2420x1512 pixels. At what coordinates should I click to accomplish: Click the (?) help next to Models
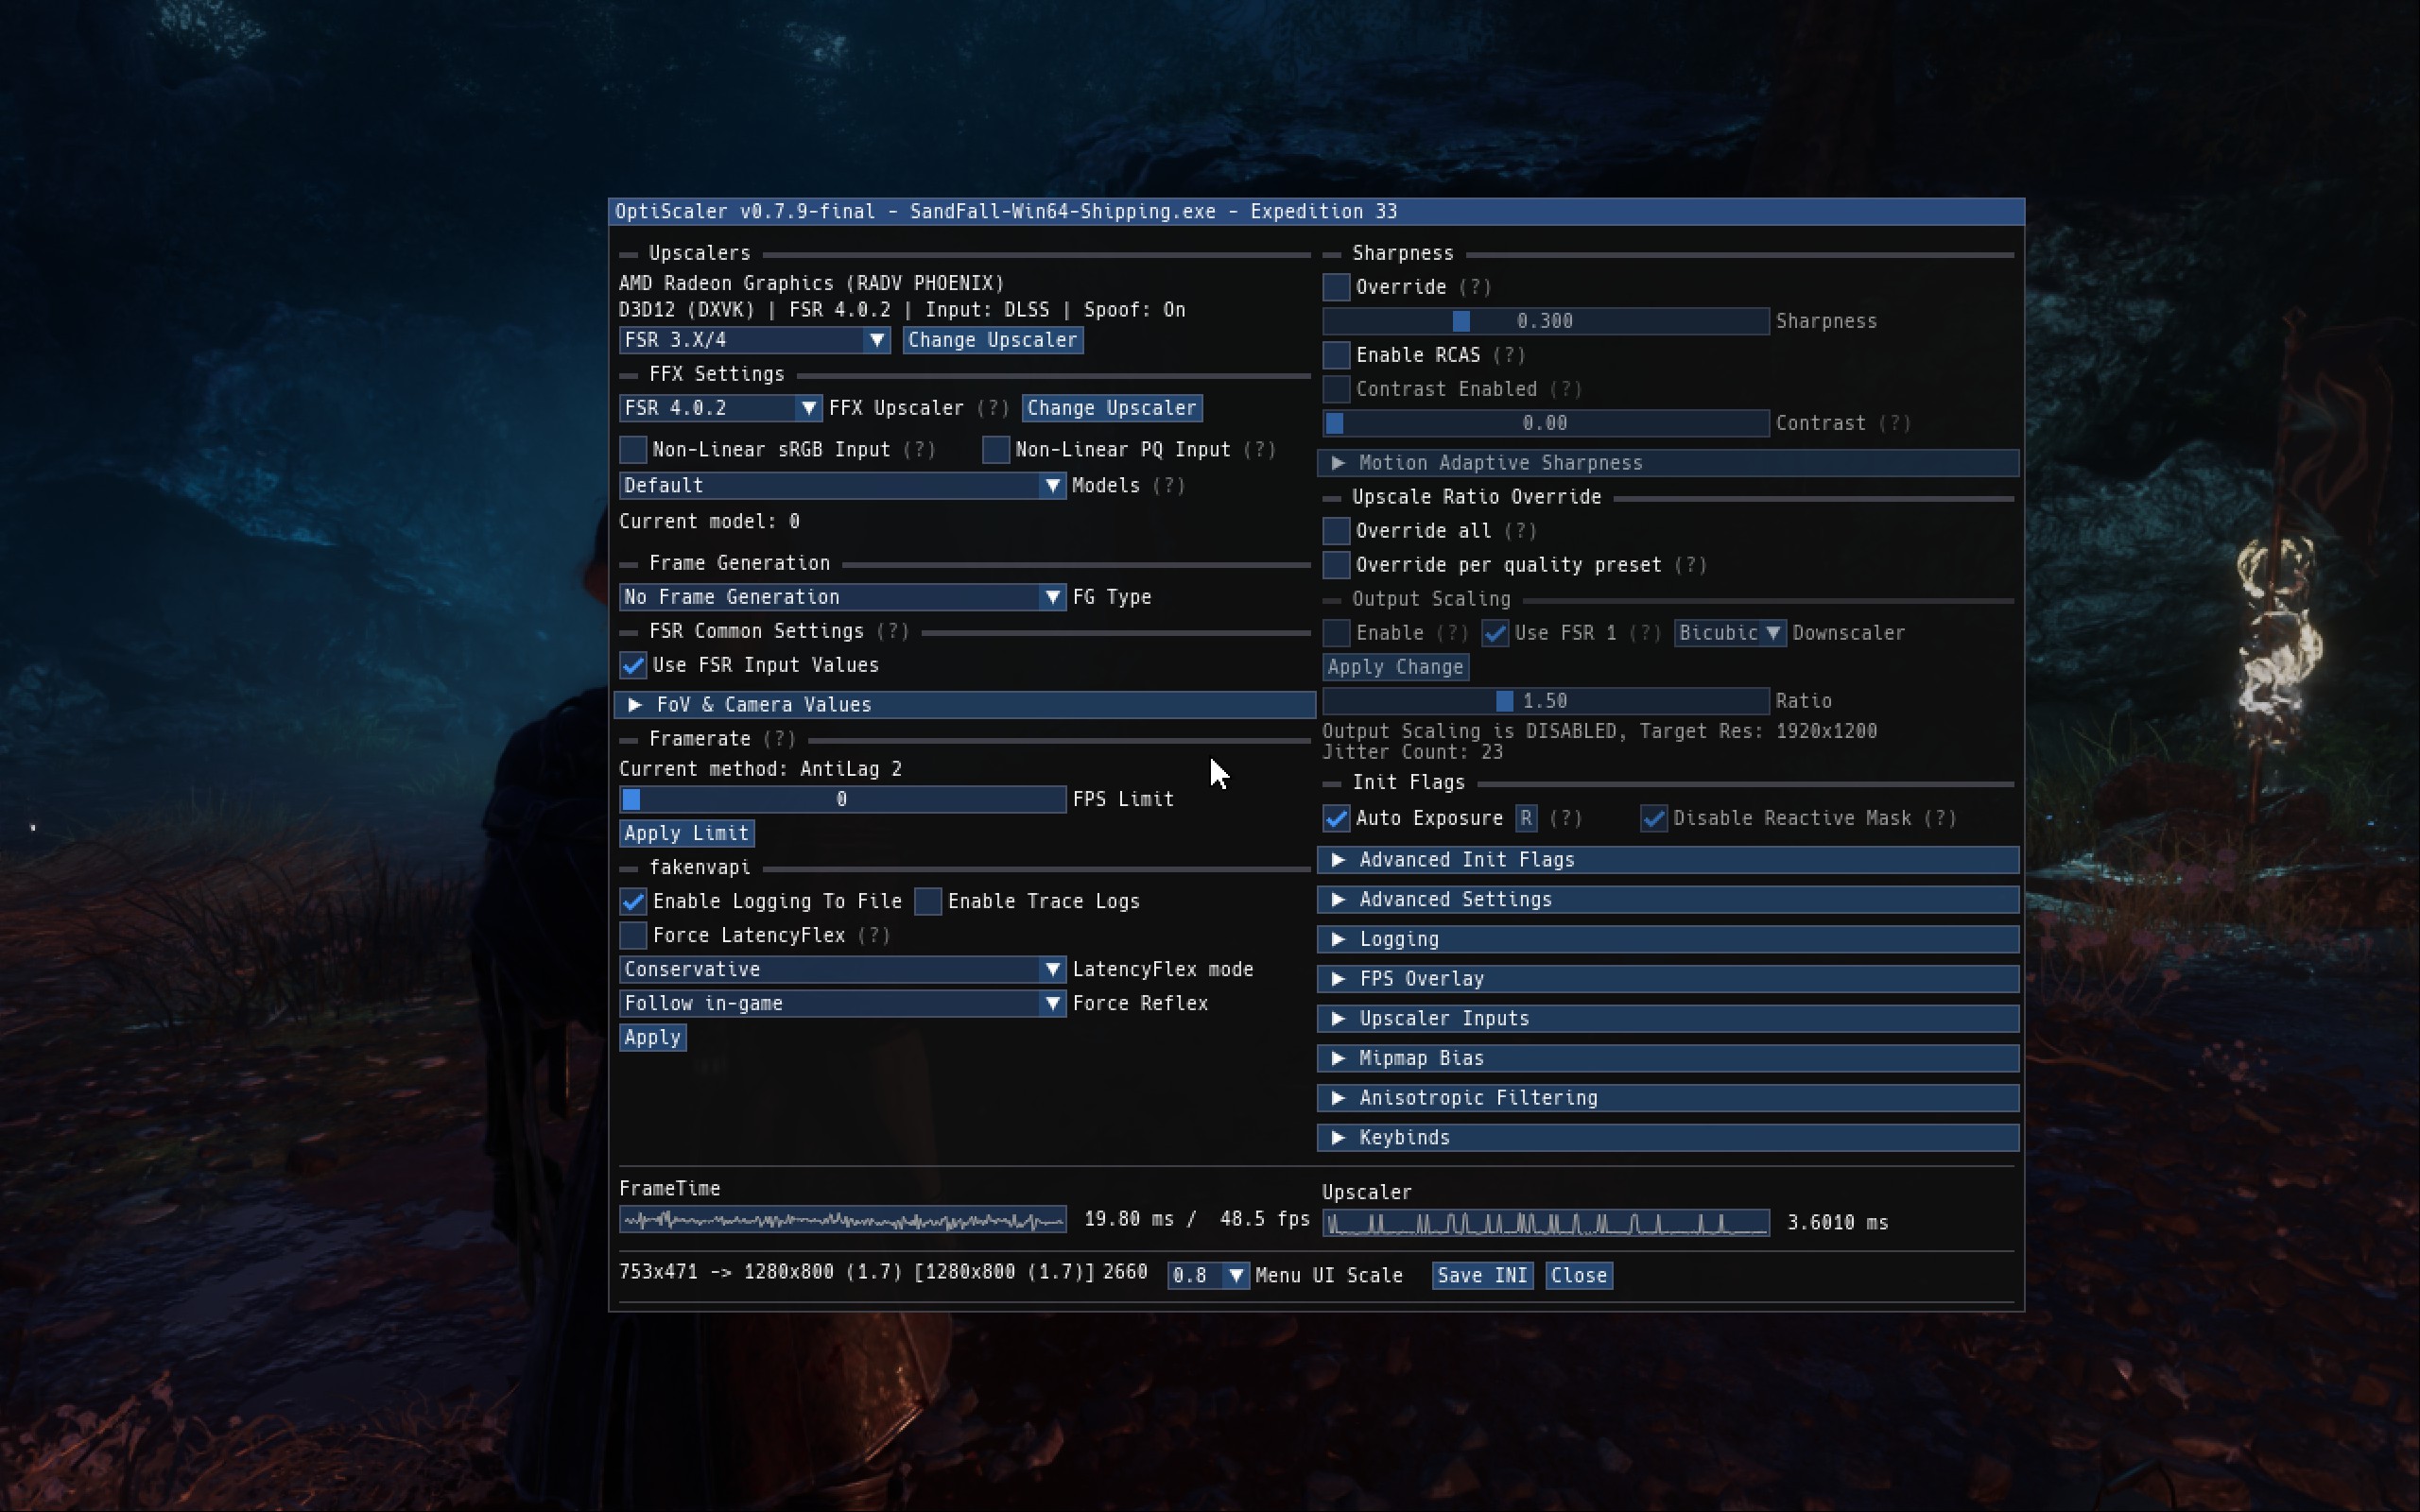[x=1168, y=485]
